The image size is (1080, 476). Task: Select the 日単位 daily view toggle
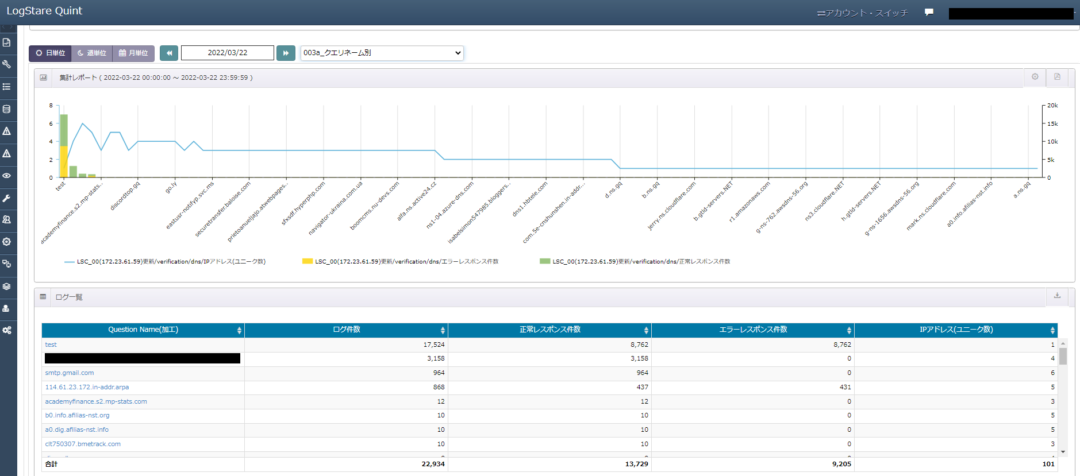[x=49, y=52]
